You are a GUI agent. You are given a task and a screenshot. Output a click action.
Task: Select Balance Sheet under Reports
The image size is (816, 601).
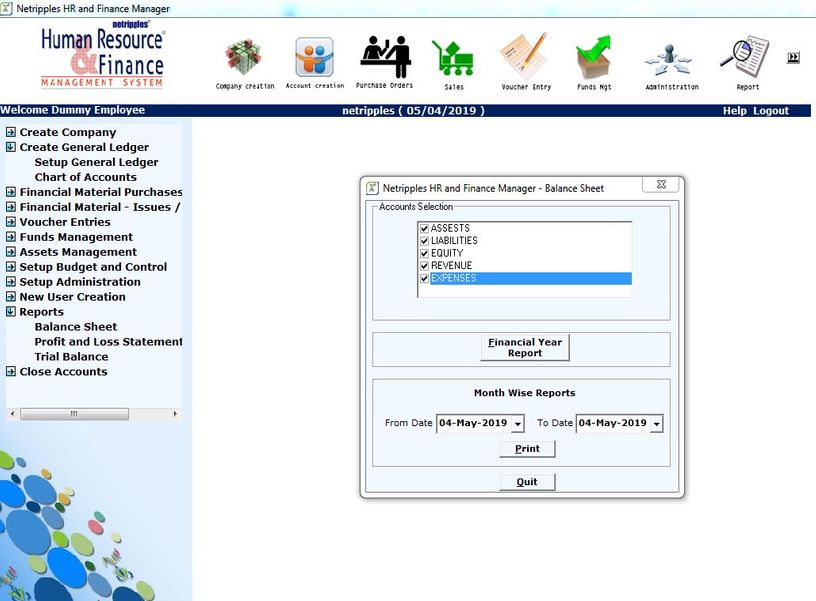[x=76, y=327]
